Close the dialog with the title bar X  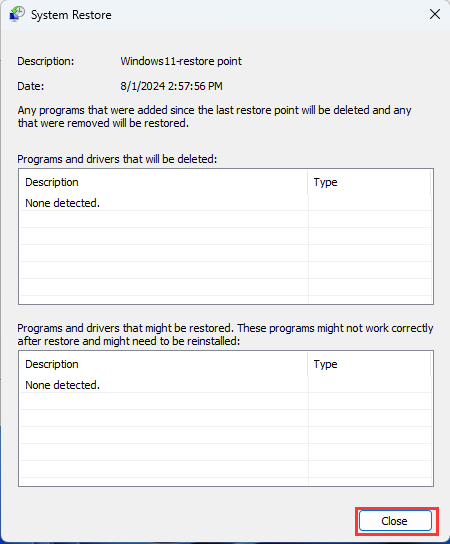click(x=435, y=15)
